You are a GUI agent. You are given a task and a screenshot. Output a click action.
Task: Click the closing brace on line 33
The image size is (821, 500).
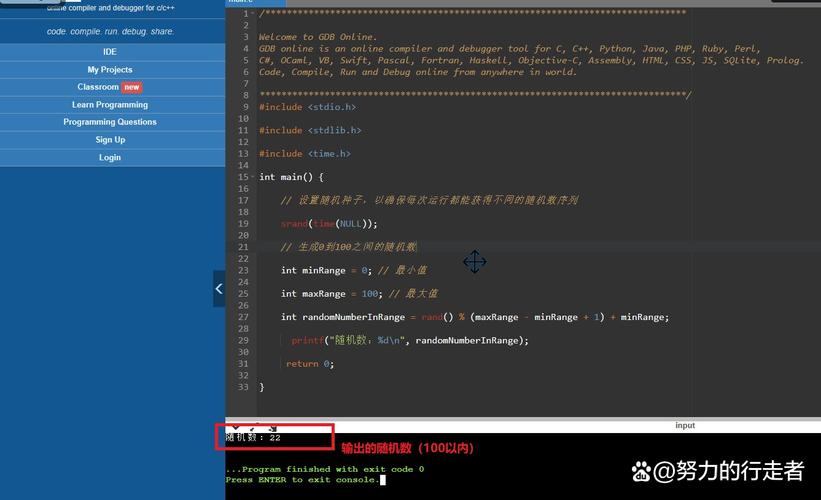pos(262,387)
